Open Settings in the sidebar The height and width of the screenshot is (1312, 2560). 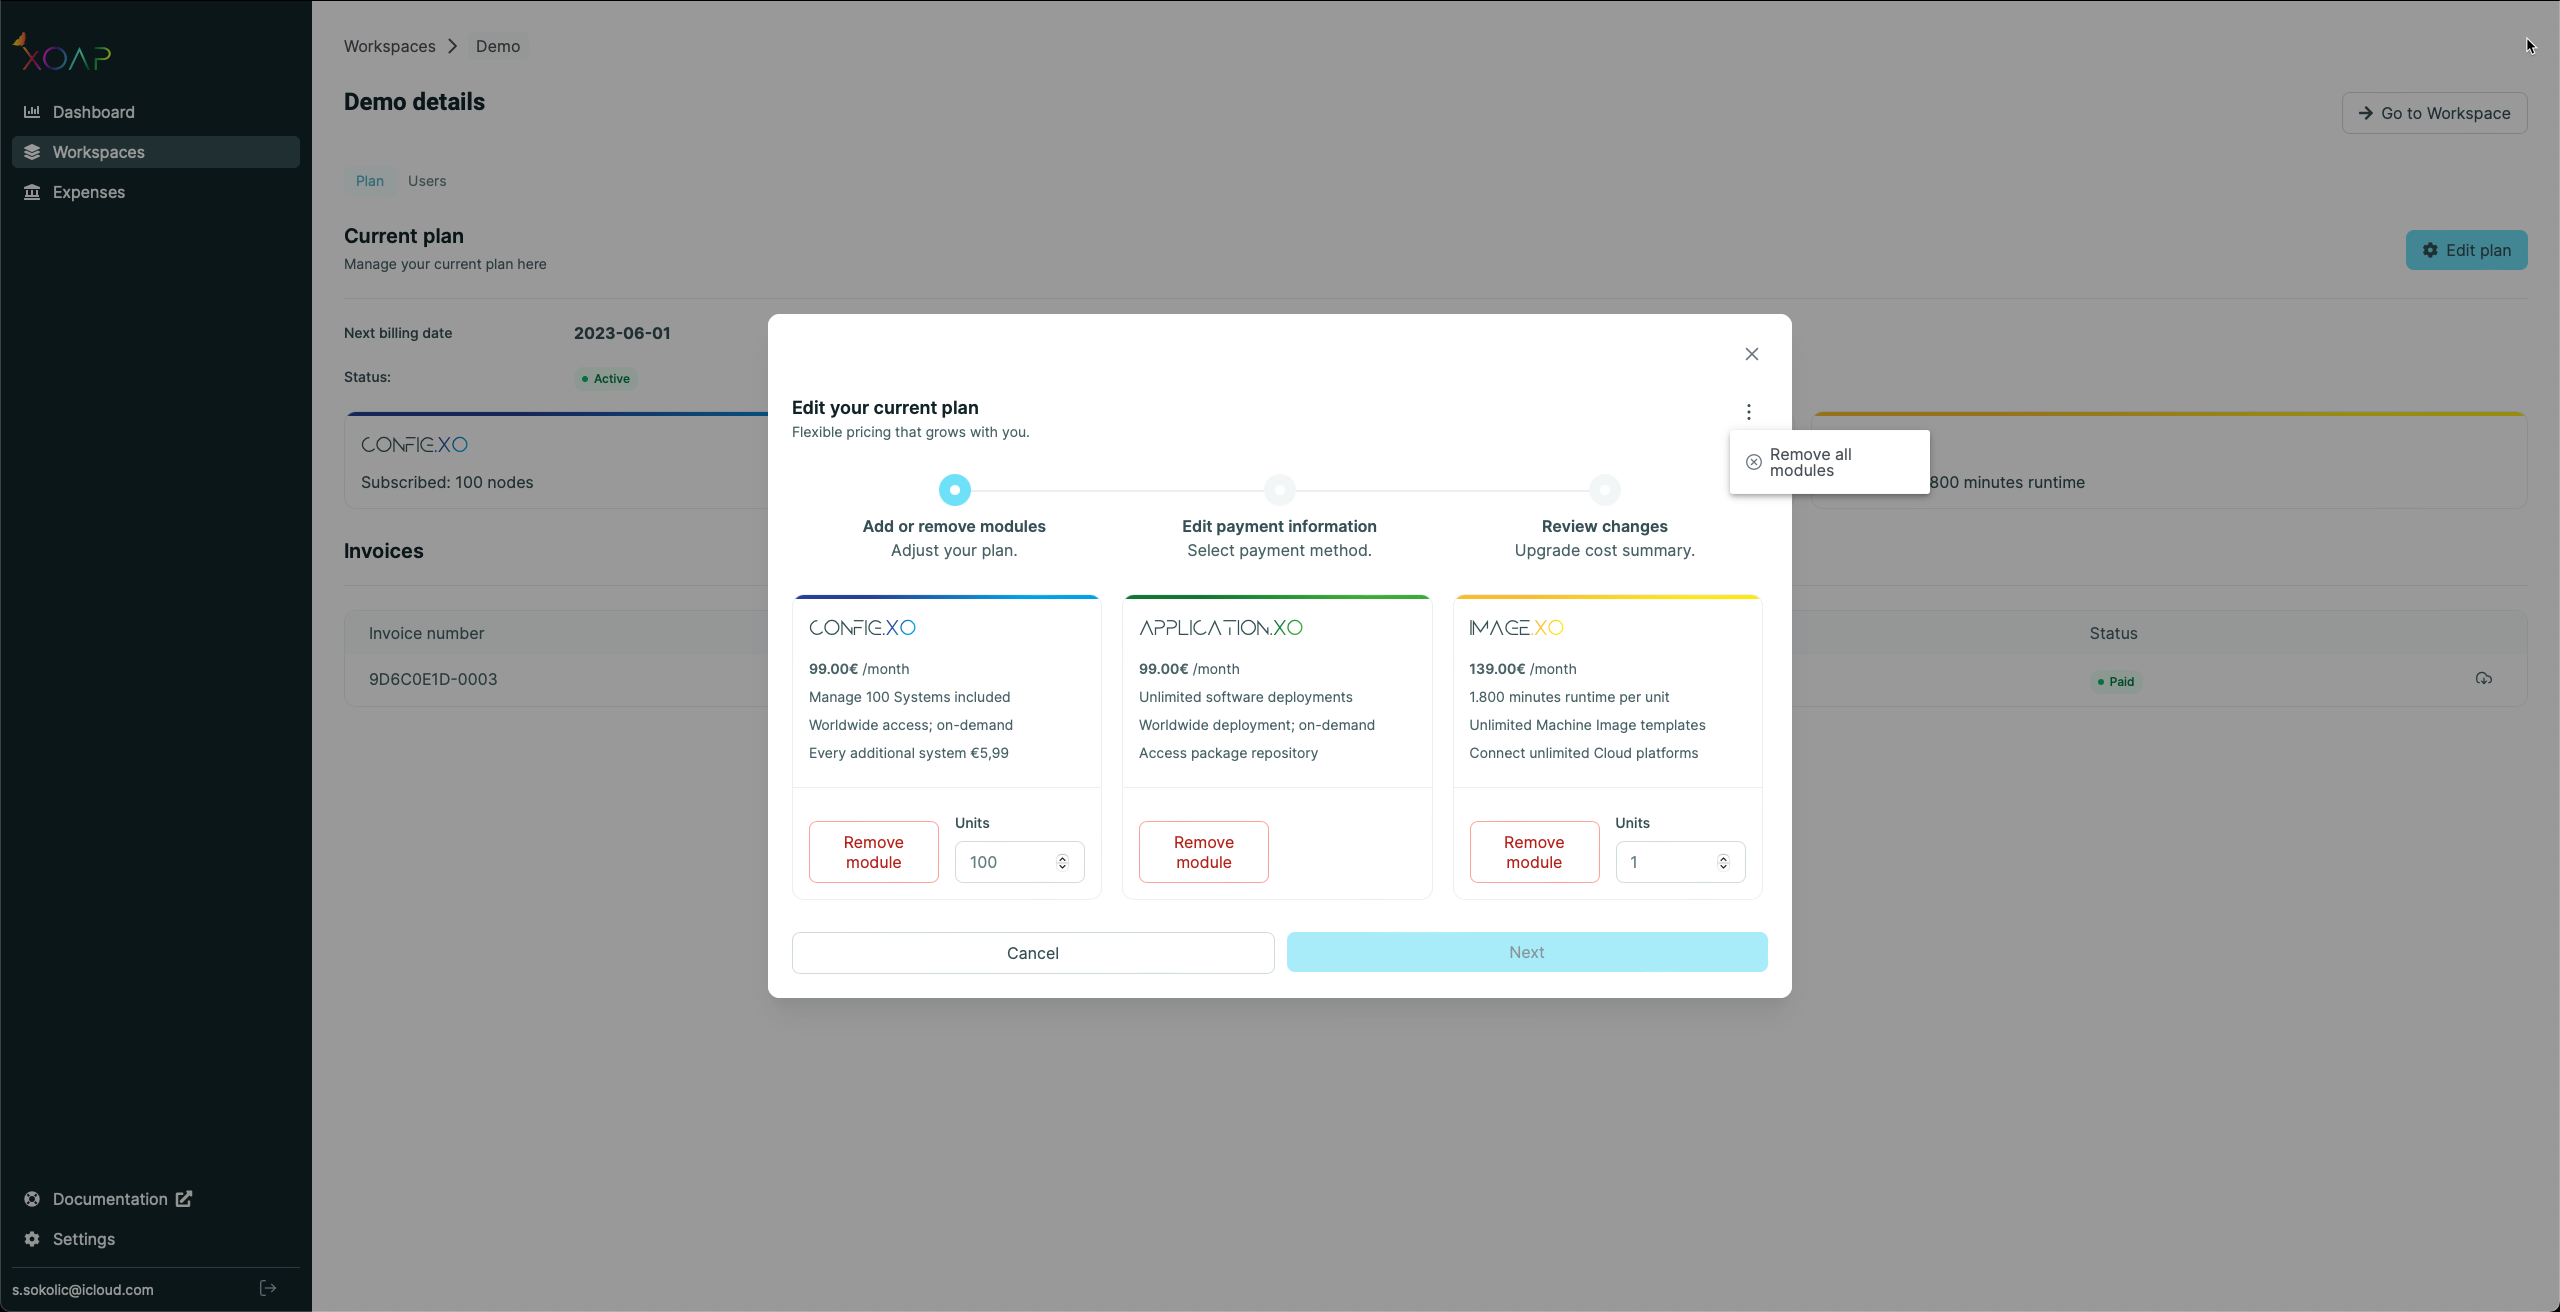(x=156, y=1239)
